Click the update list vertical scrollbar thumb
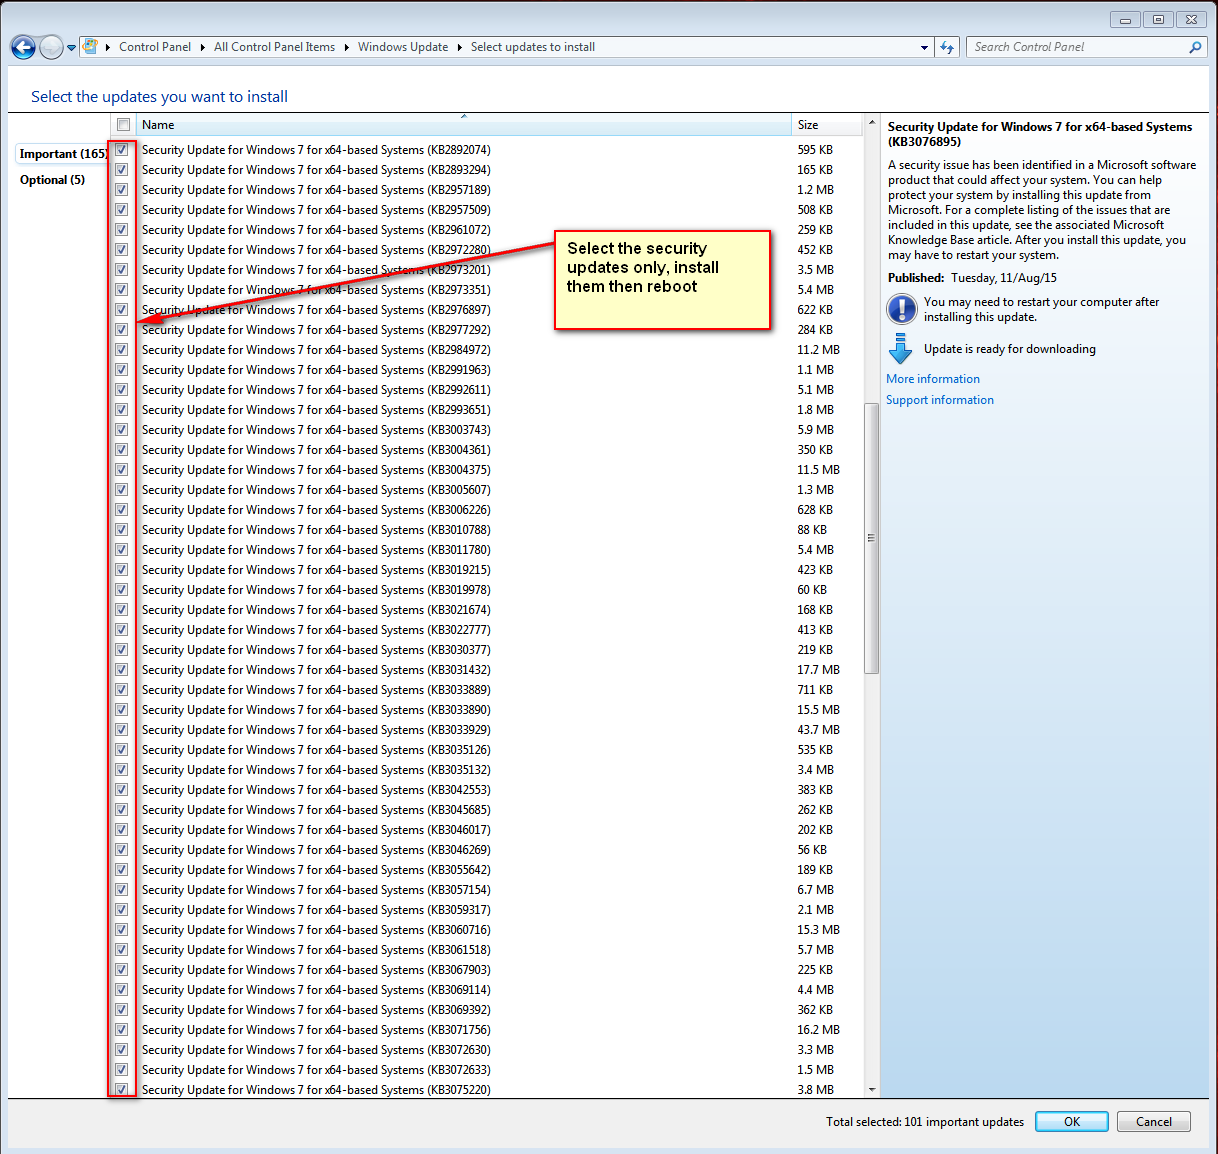This screenshot has width=1218, height=1154. click(x=871, y=538)
